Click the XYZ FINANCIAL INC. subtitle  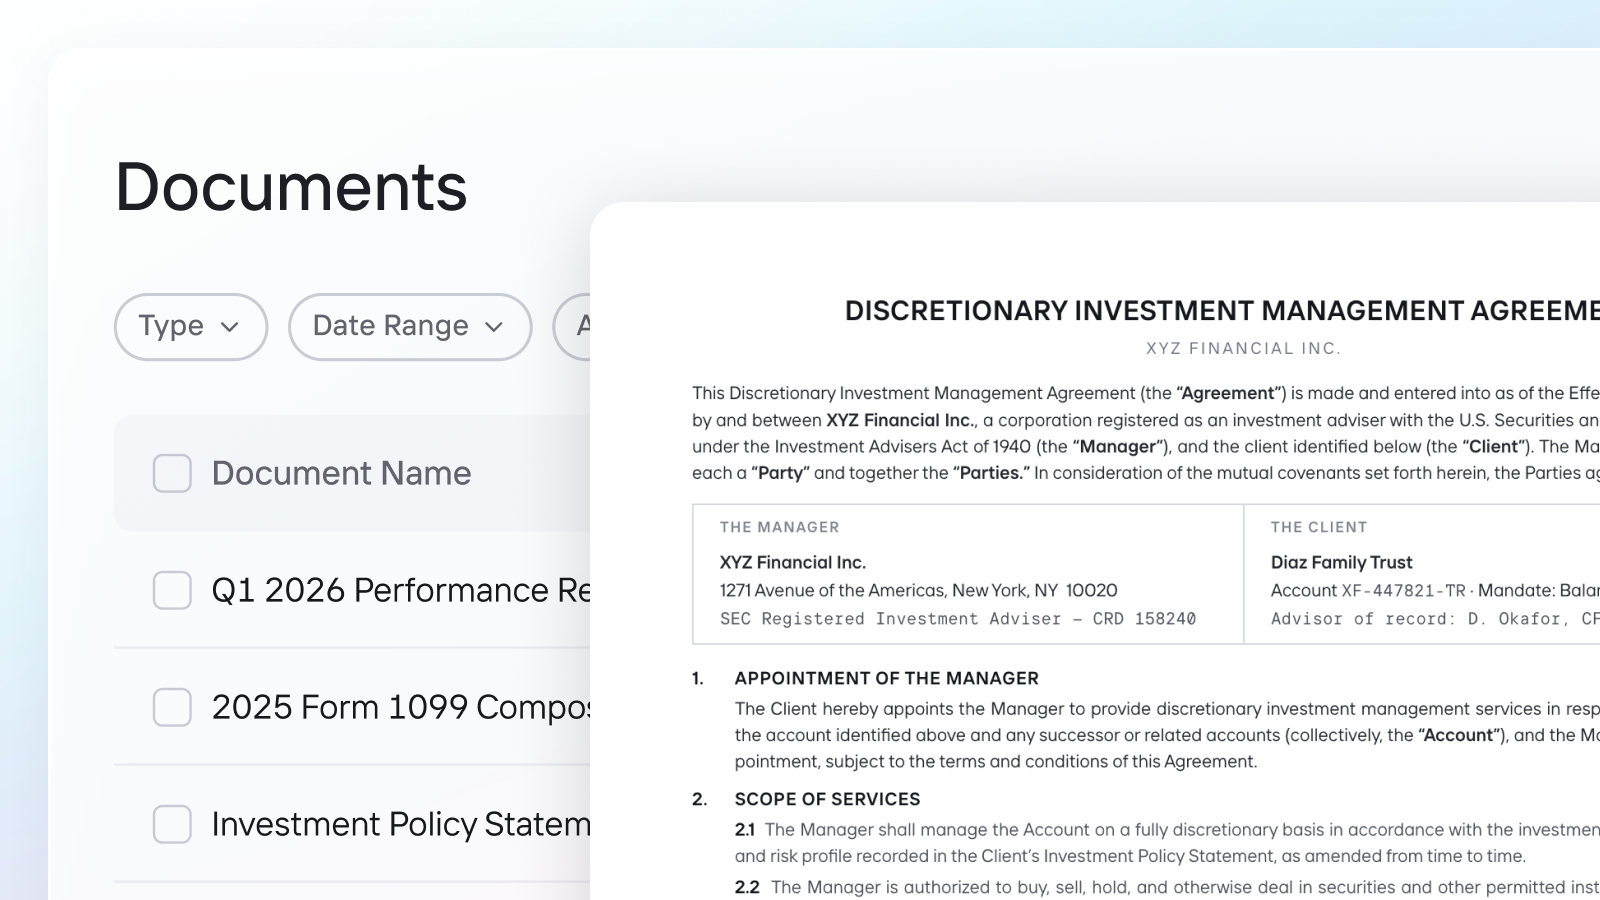point(1243,349)
